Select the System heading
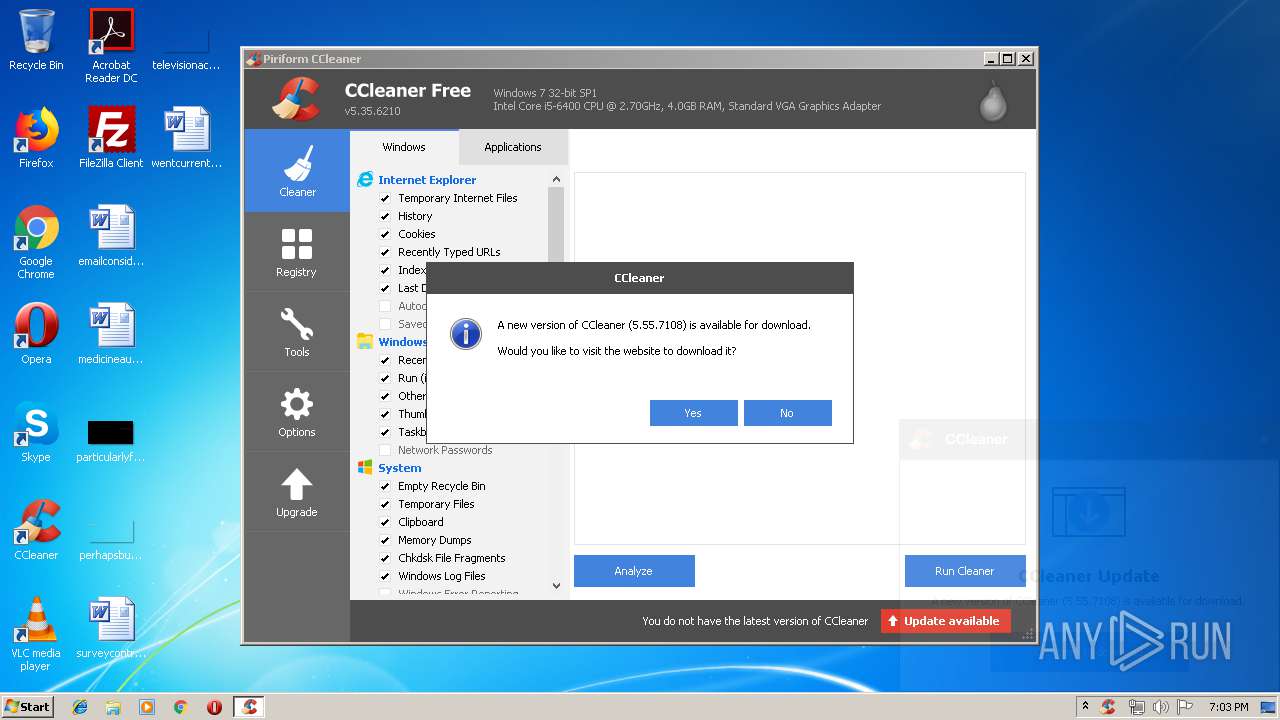Image resolution: width=1280 pixels, height=720 pixels. point(400,468)
